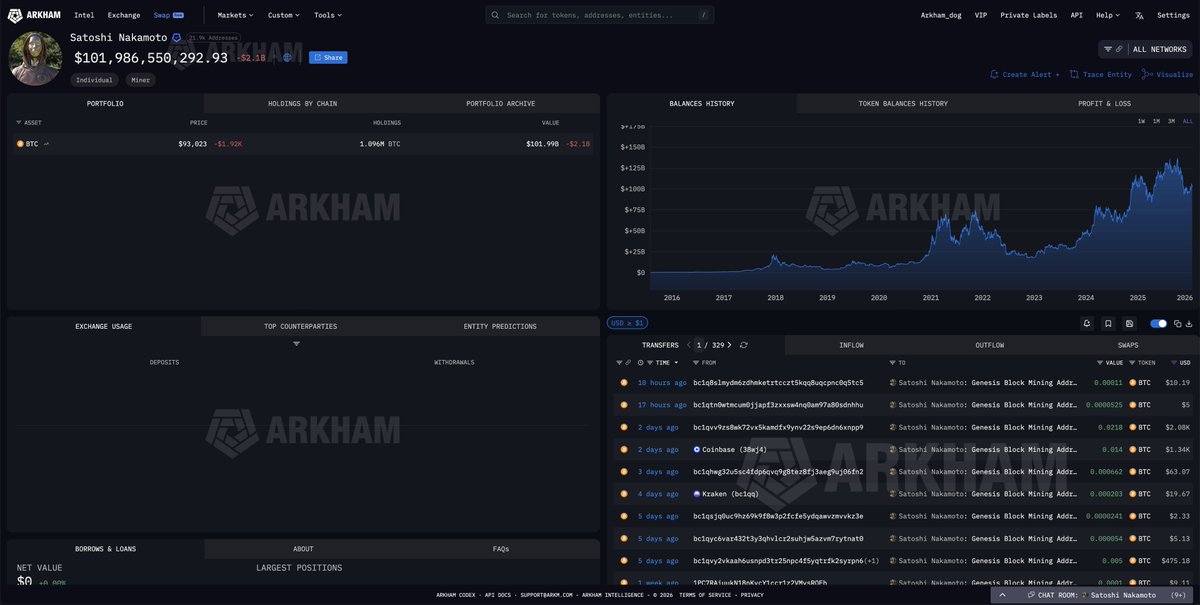The width and height of the screenshot is (1200, 605).
Task: Open the FAQs tab
Action: (x=501, y=549)
